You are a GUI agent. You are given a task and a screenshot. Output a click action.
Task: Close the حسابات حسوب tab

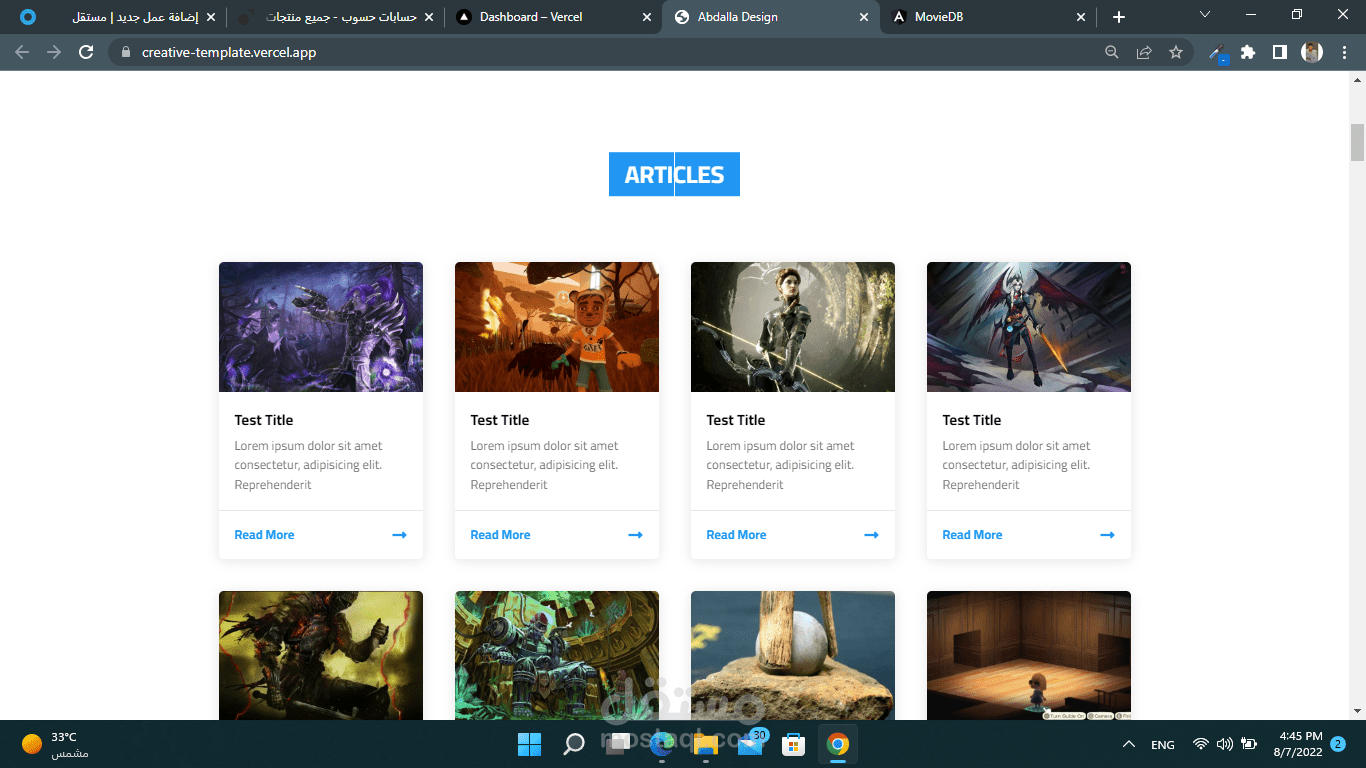tap(429, 17)
